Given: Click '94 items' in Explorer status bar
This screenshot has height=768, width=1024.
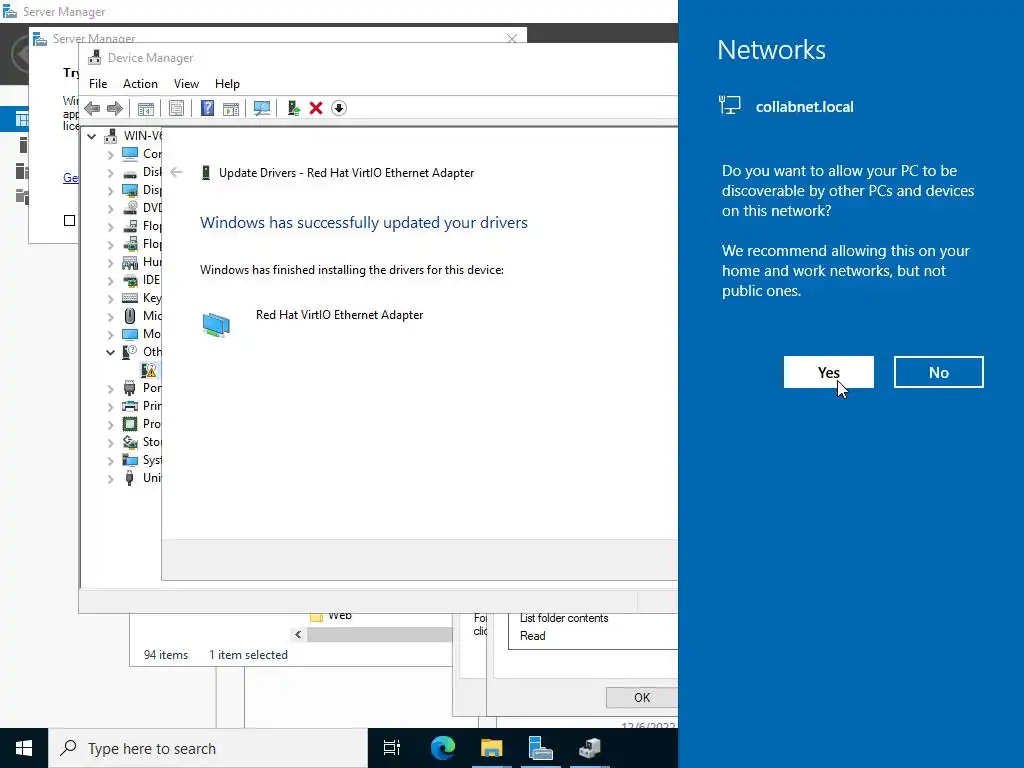Looking at the screenshot, I should click(166, 654).
